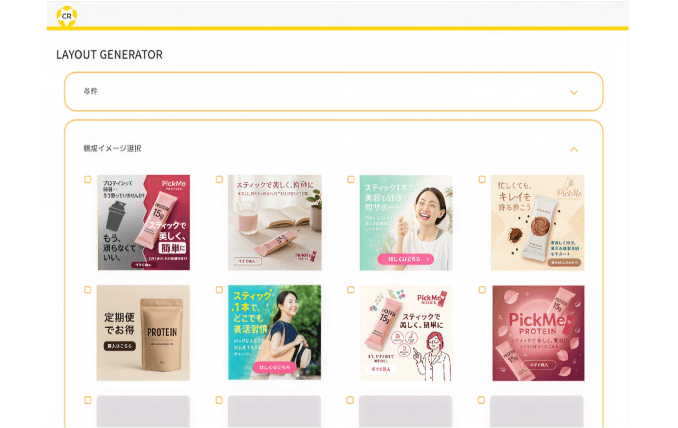Select the open book and drink thumbnail

(275, 222)
